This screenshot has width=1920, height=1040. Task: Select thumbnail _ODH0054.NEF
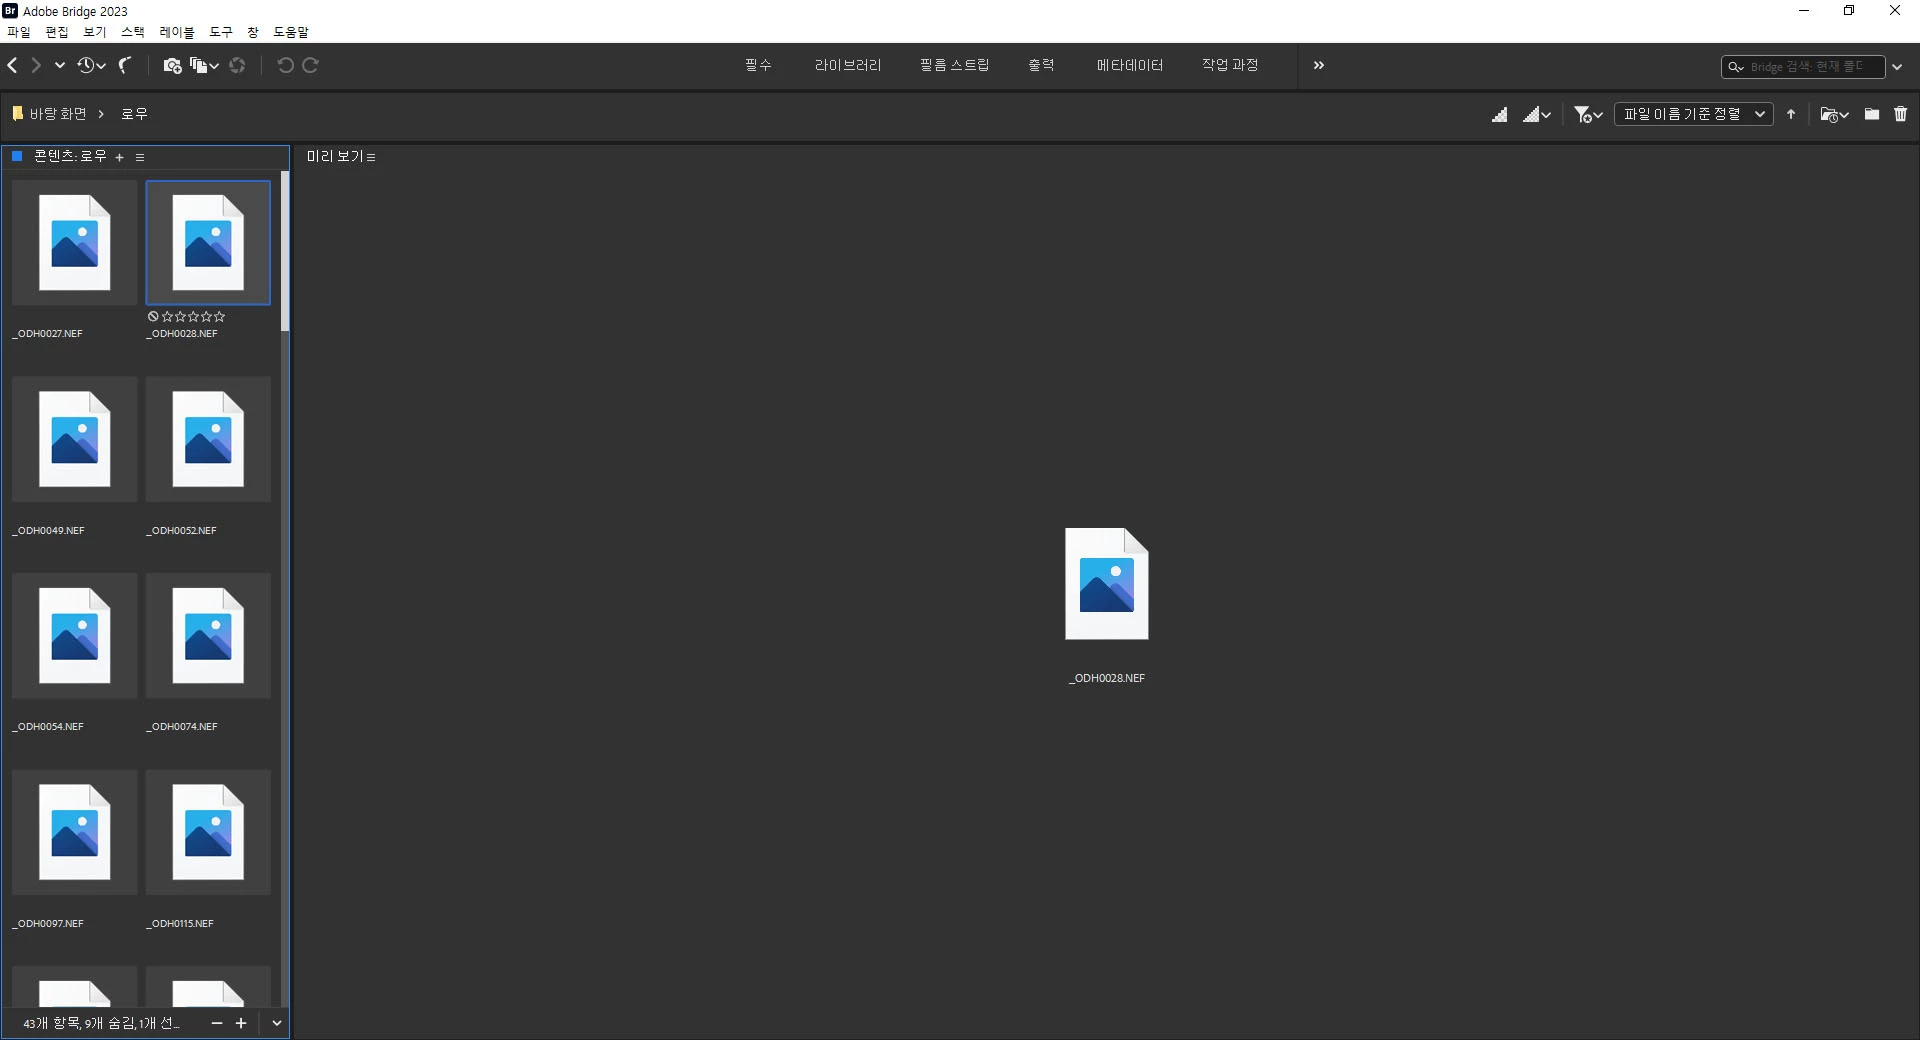click(75, 636)
